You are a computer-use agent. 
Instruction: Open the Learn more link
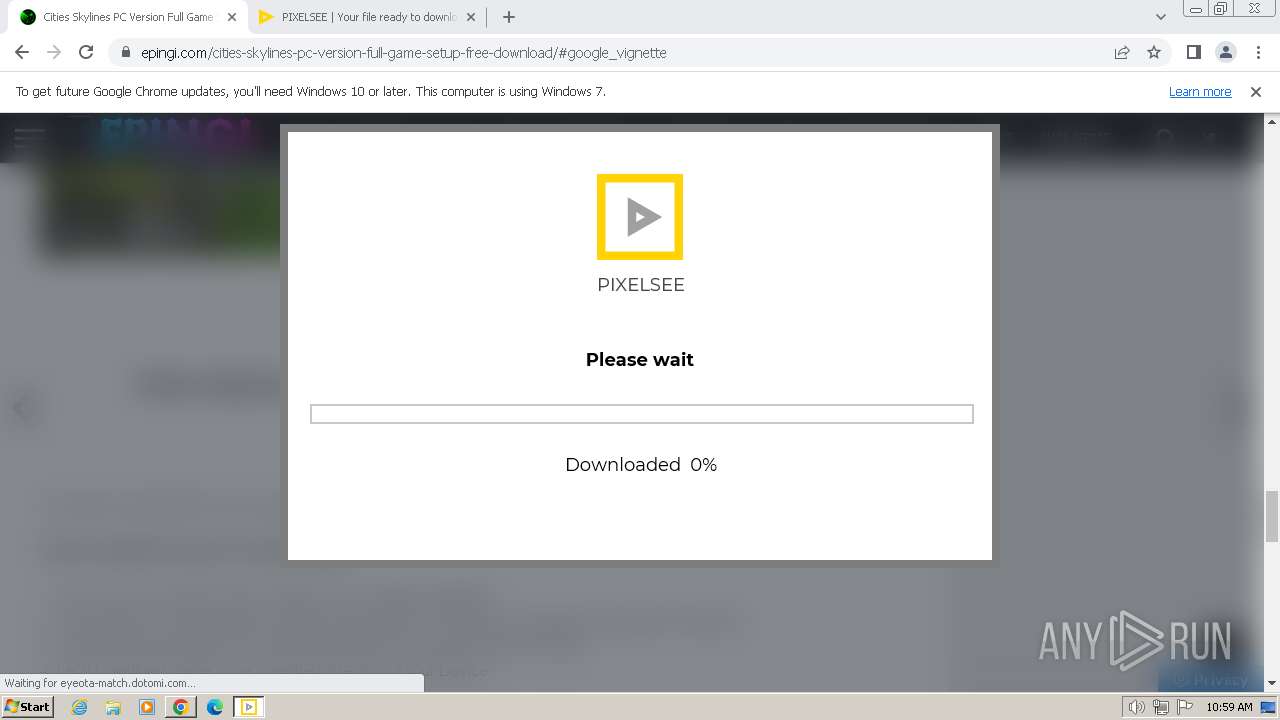[x=1200, y=91]
